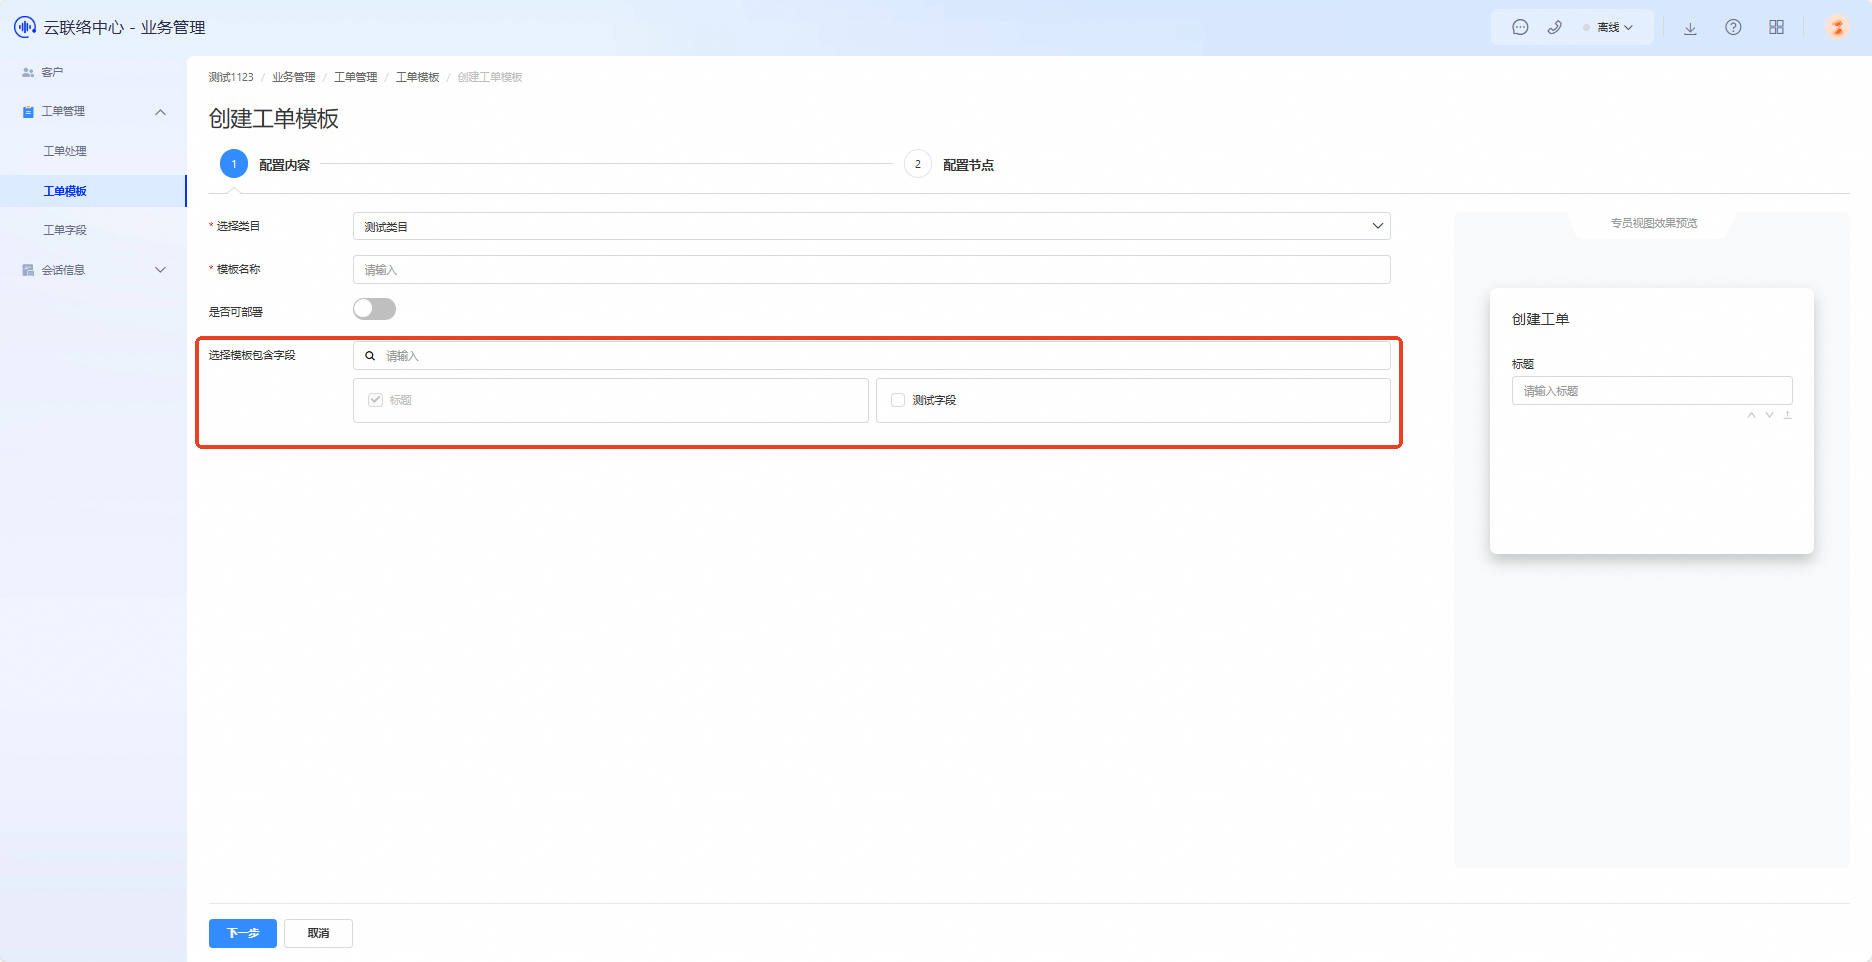The height and width of the screenshot is (962, 1872).
Task: Click the 是否可部署 label
Action: click(x=236, y=312)
